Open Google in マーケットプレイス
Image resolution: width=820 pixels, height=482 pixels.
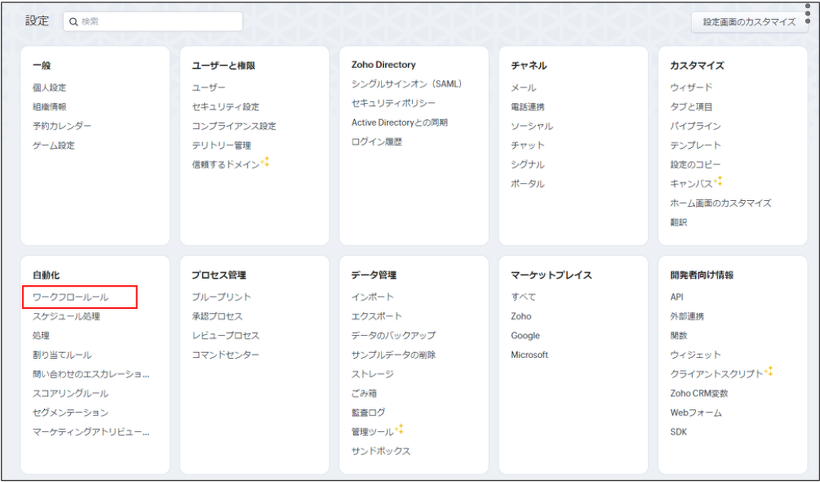pyautogui.click(x=525, y=336)
